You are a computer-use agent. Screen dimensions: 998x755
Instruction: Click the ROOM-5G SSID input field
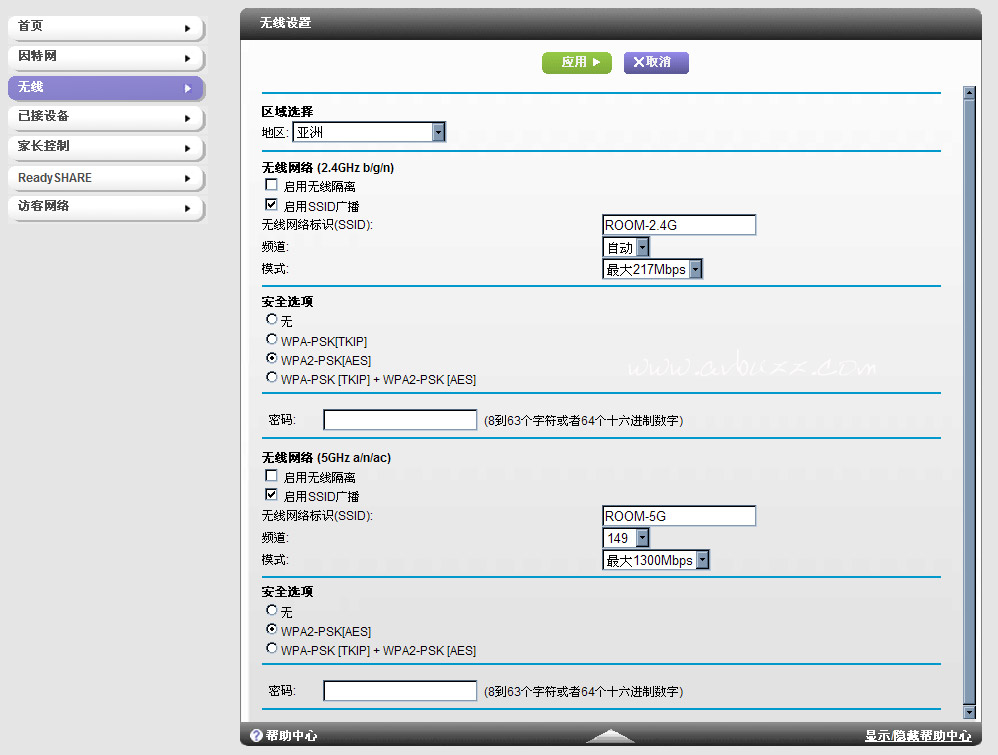coord(679,517)
